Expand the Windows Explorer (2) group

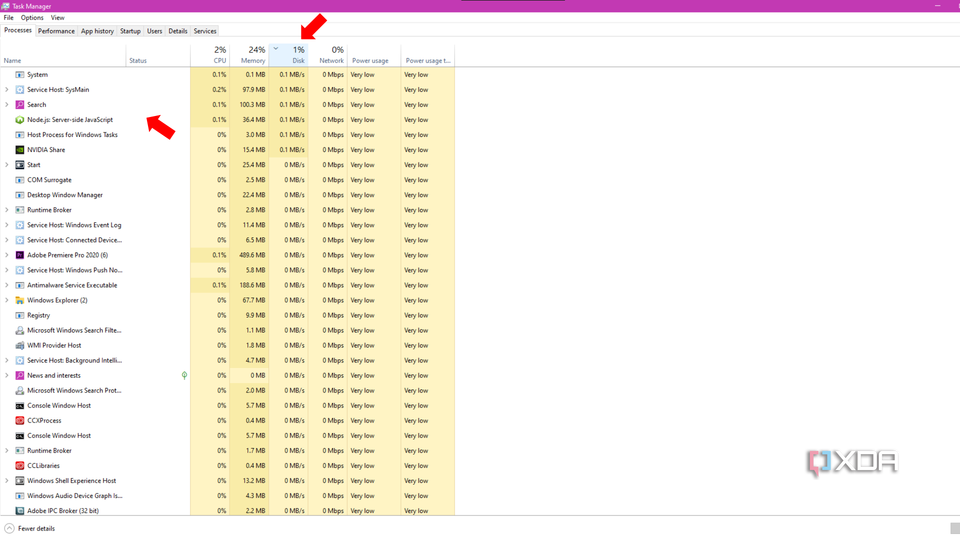(x=7, y=300)
